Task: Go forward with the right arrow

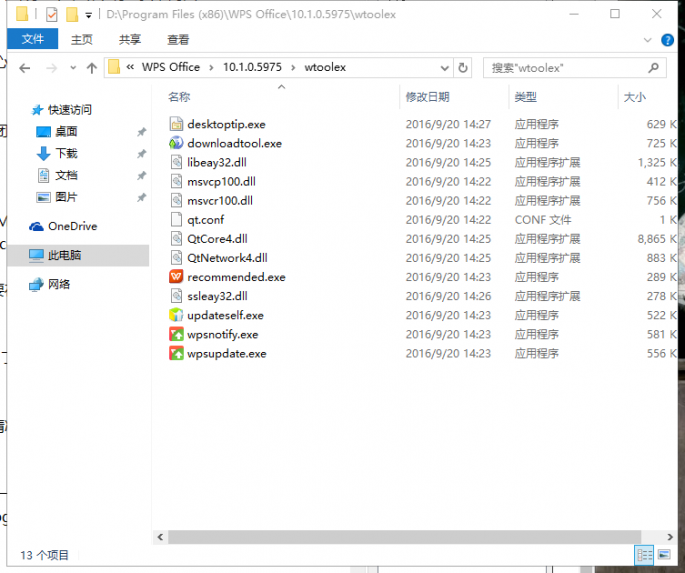Action: (52, 68)
